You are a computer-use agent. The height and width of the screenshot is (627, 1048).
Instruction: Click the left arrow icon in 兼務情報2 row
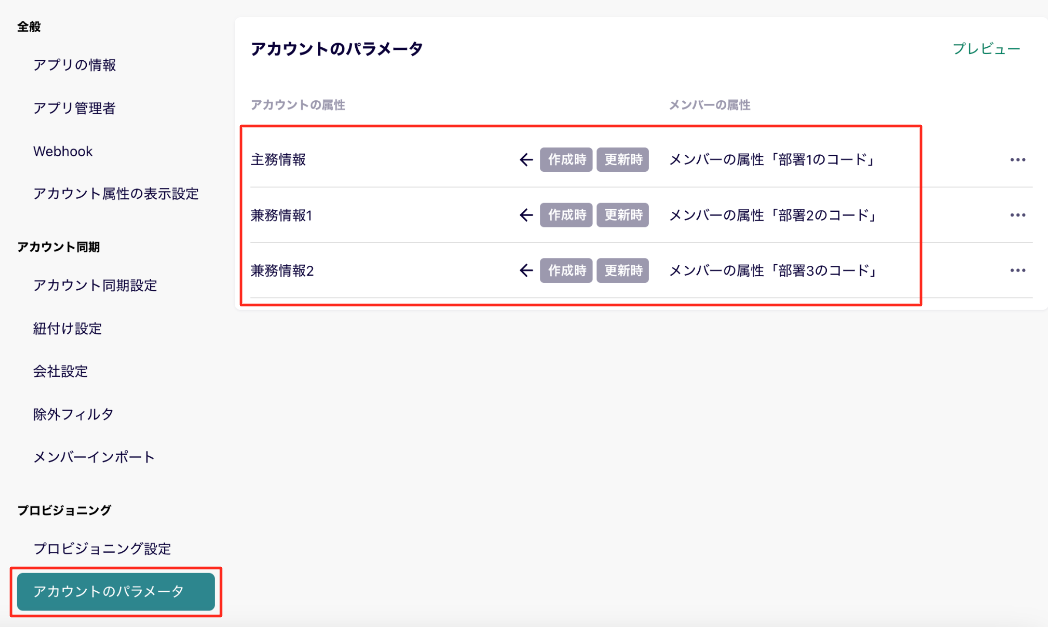click(x=526, y=270)
